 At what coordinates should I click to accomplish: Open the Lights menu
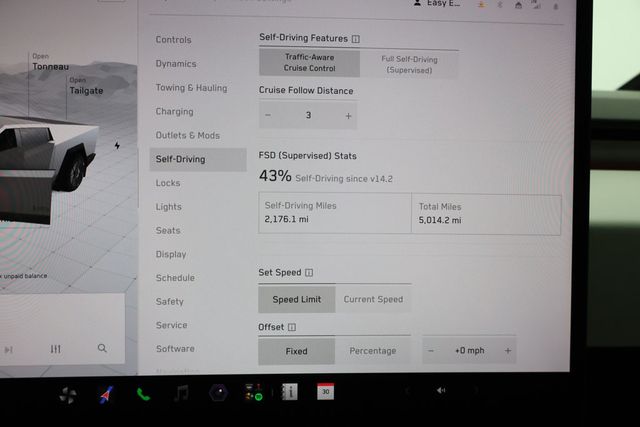pyautogui.click(x=169, y=207)
